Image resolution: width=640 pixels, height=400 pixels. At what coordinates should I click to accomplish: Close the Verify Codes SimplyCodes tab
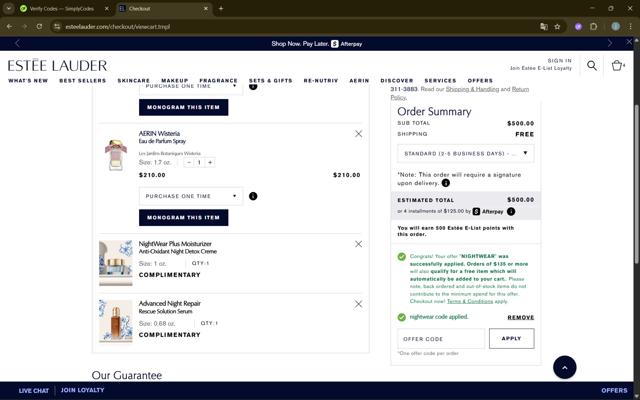click(107, 9)
